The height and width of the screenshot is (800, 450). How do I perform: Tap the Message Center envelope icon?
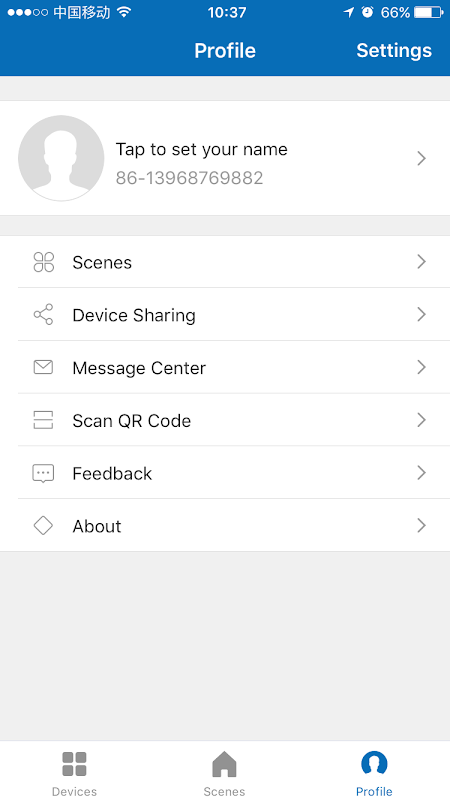tap(43, 367)
